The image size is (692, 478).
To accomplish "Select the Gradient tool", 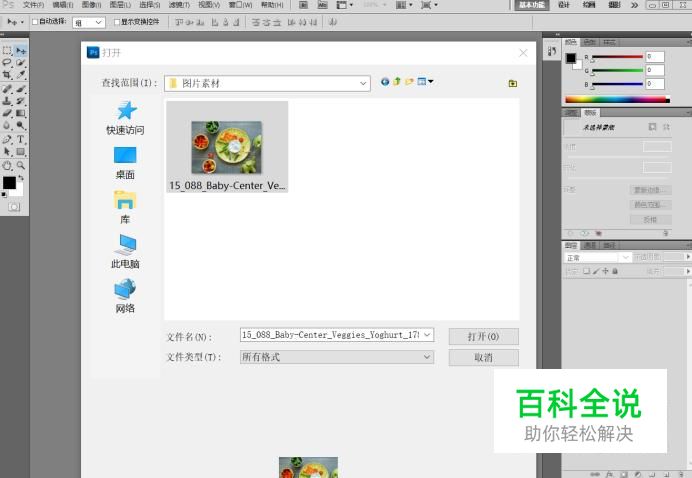I will click(20, 113).
